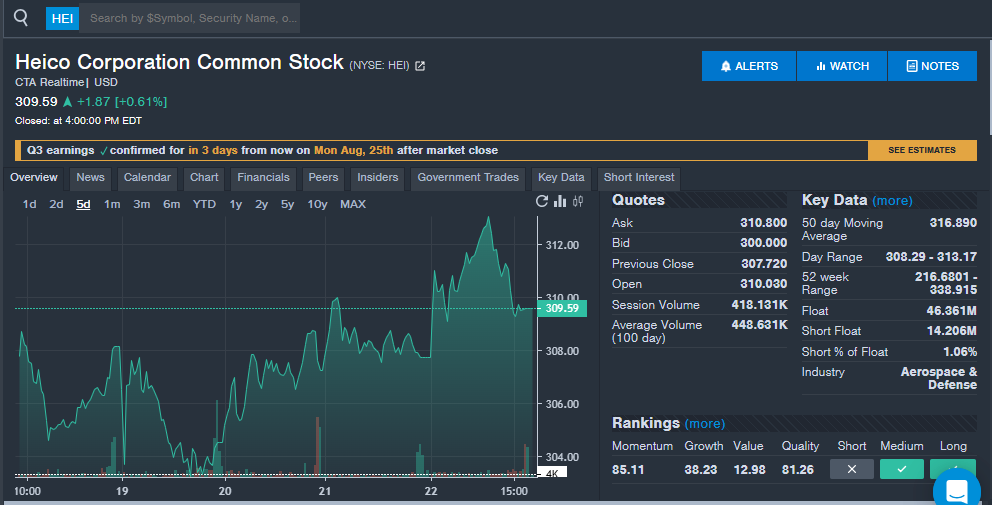The width and height of the screenshot is (992, 505).
Task: Click the Previous Close value 307.720
Action: [764, 264]
